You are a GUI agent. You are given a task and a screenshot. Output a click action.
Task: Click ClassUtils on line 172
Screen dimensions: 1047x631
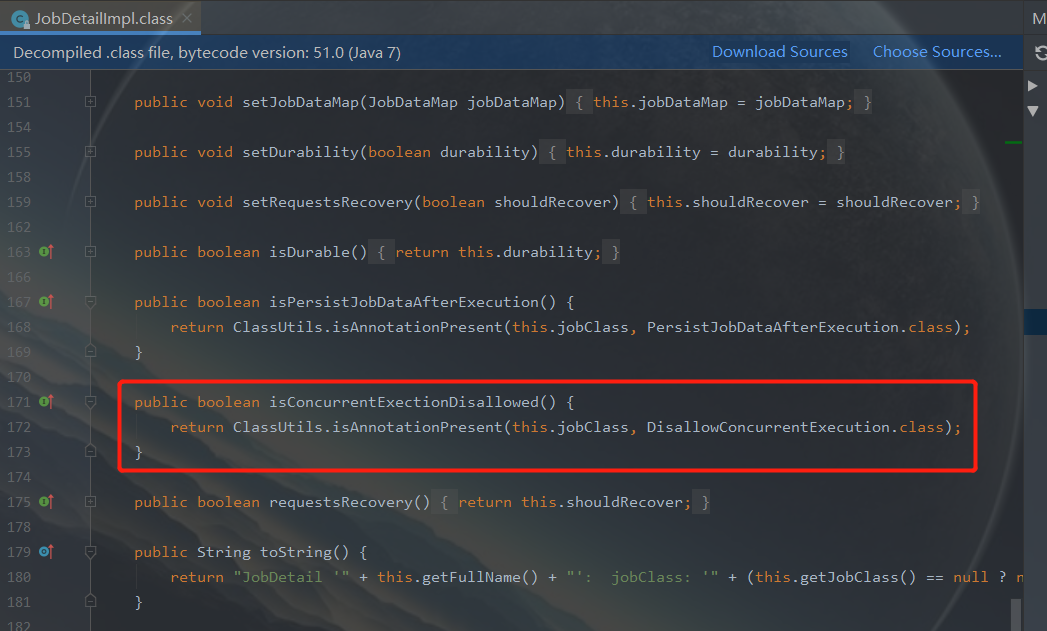(277, 427)
